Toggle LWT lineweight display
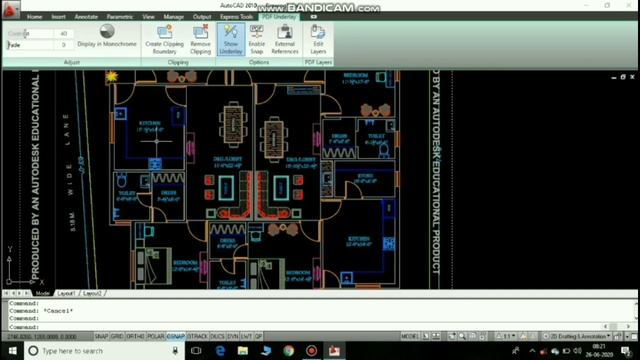Screen dimensions: 640x360 pyautogui.click(x=247, y=336)
